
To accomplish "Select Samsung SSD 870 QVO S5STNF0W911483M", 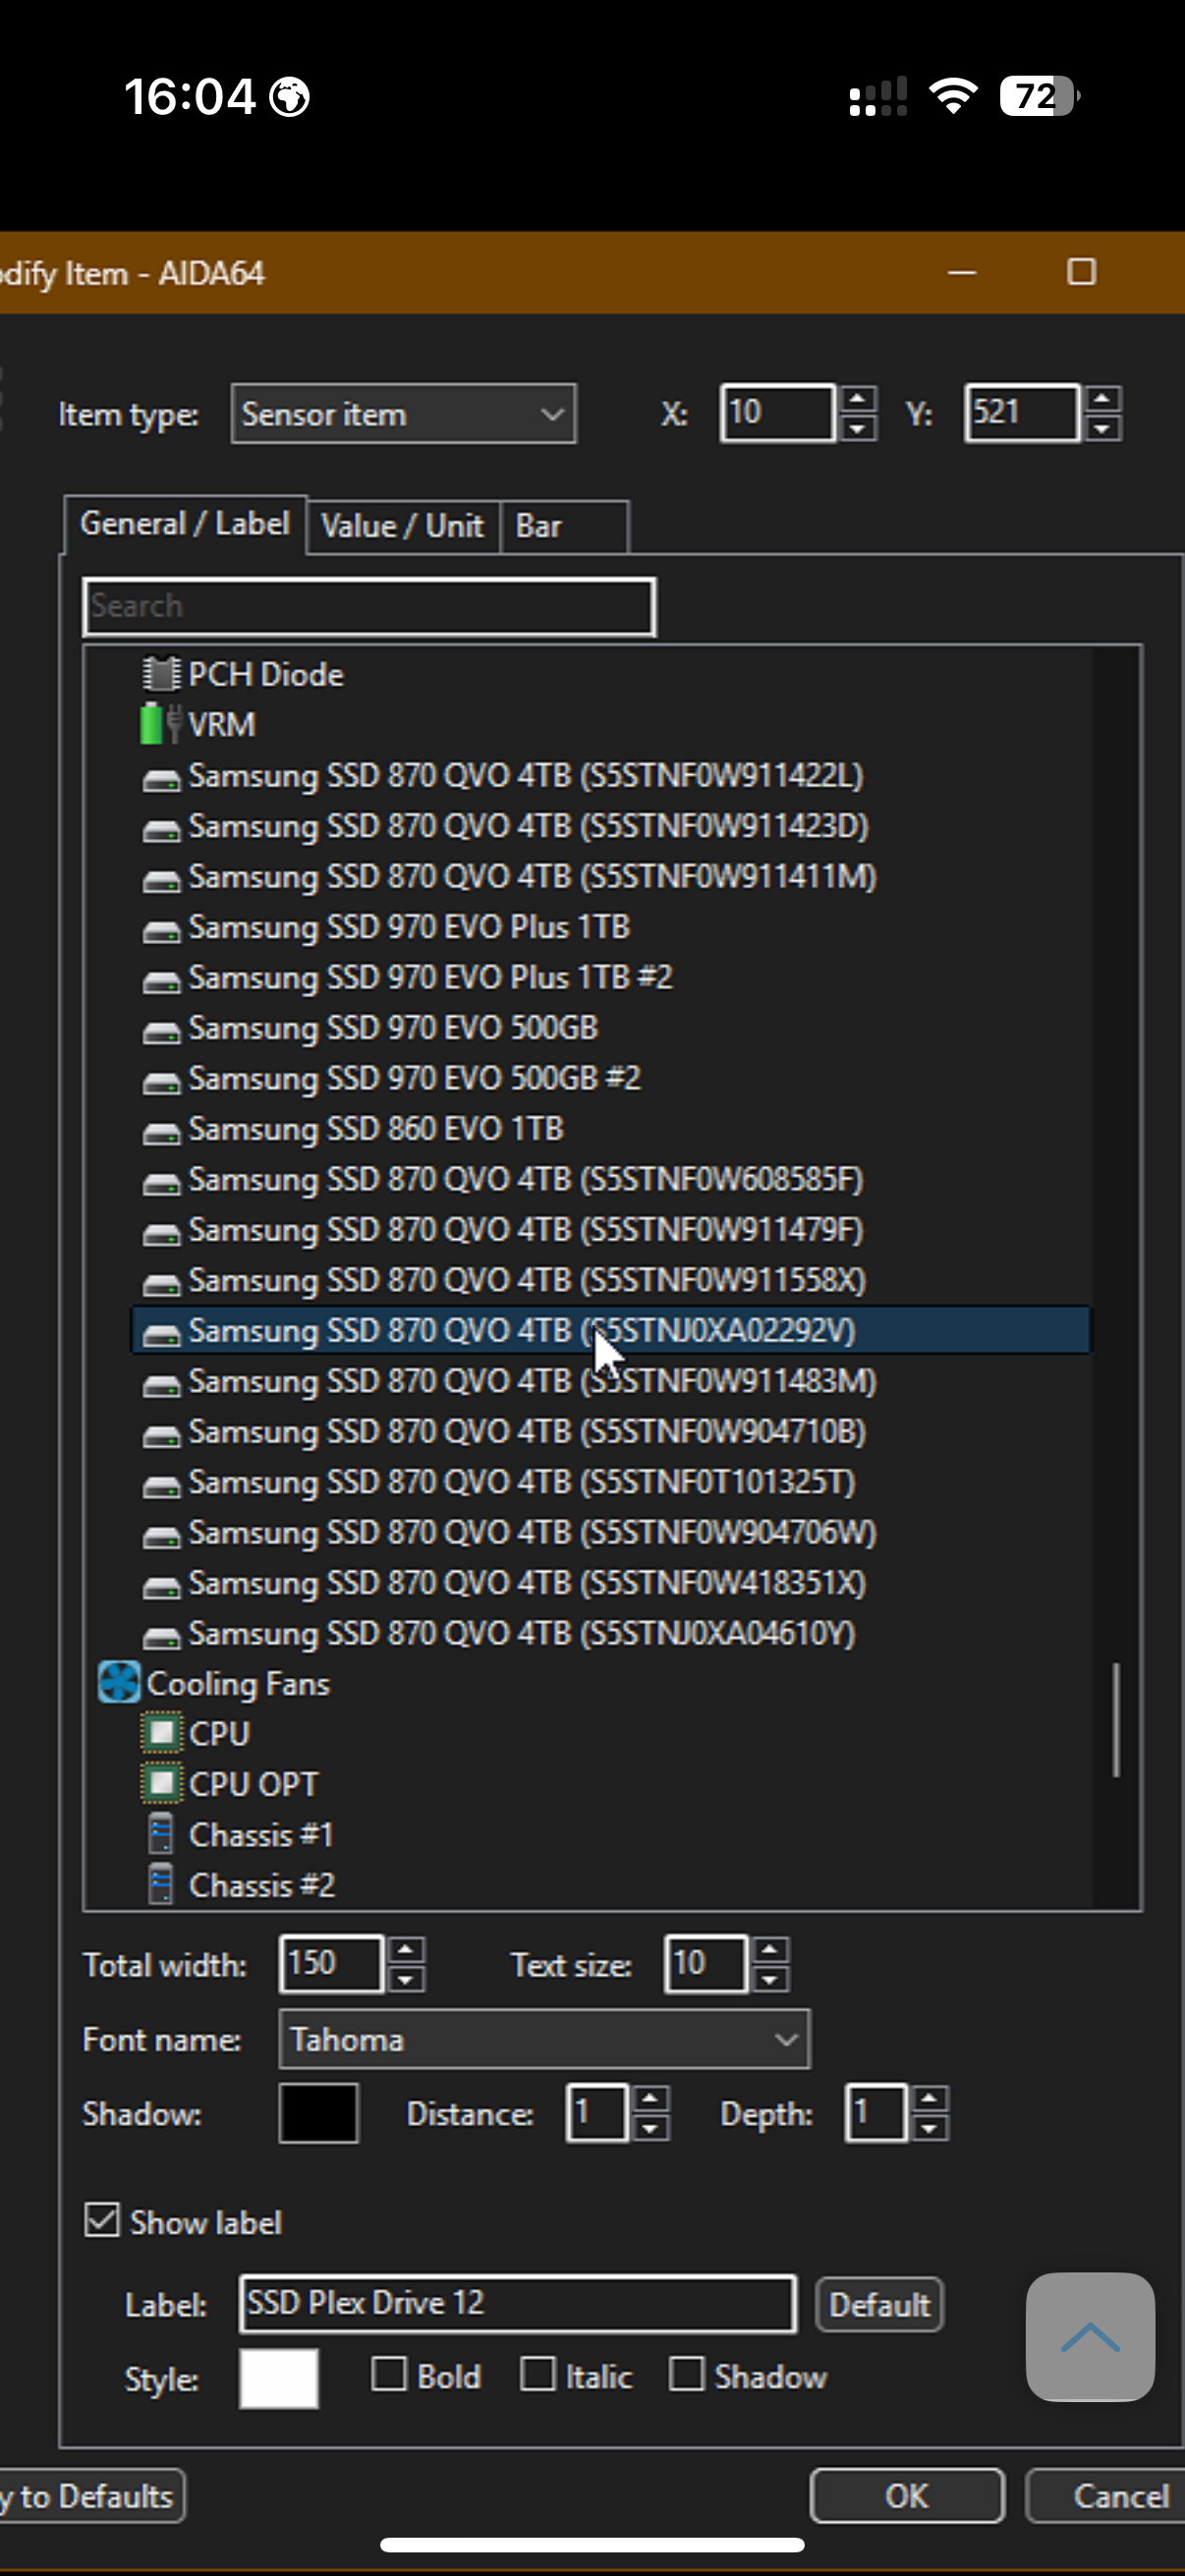I will pyautogui.click(x=533, y=1380).
